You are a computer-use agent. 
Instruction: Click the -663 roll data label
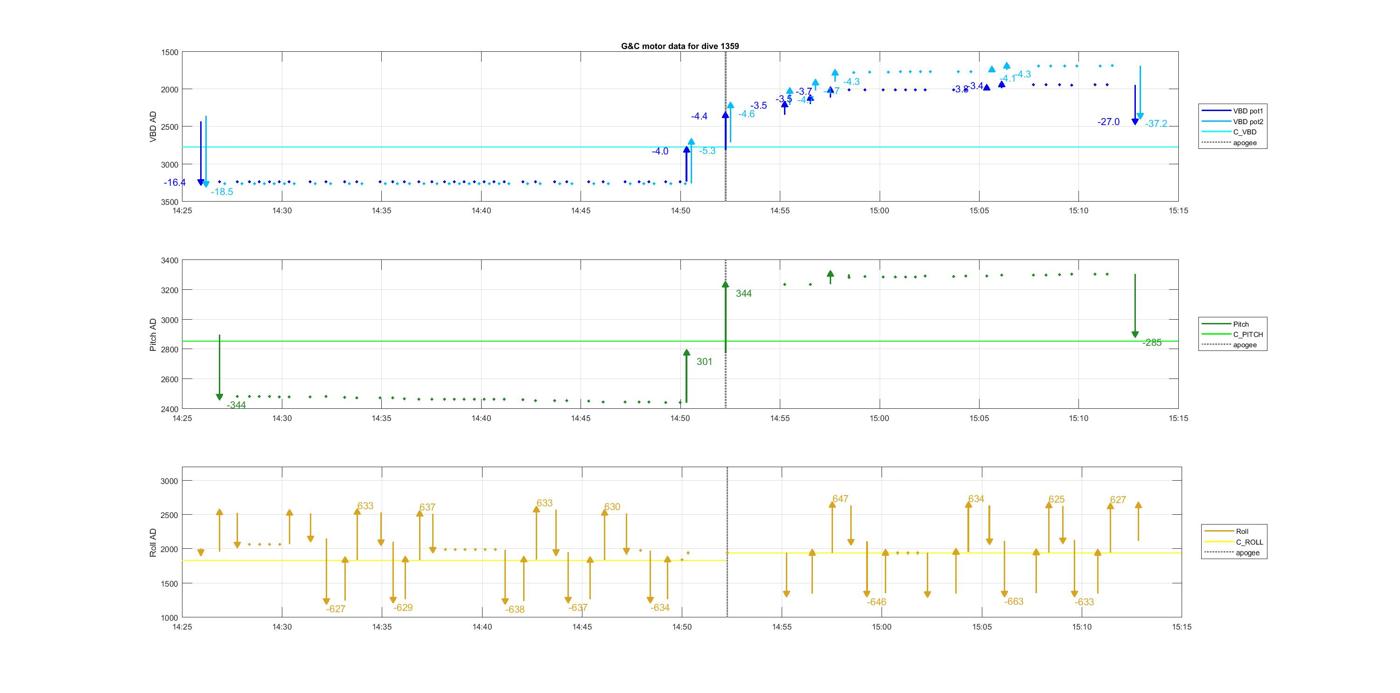(1014, 602)
